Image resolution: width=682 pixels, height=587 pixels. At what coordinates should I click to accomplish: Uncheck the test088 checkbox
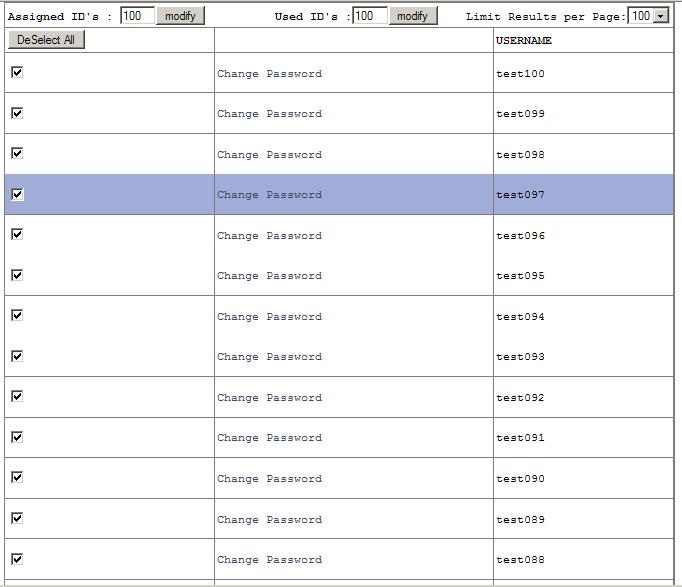(x=17, y=559)
